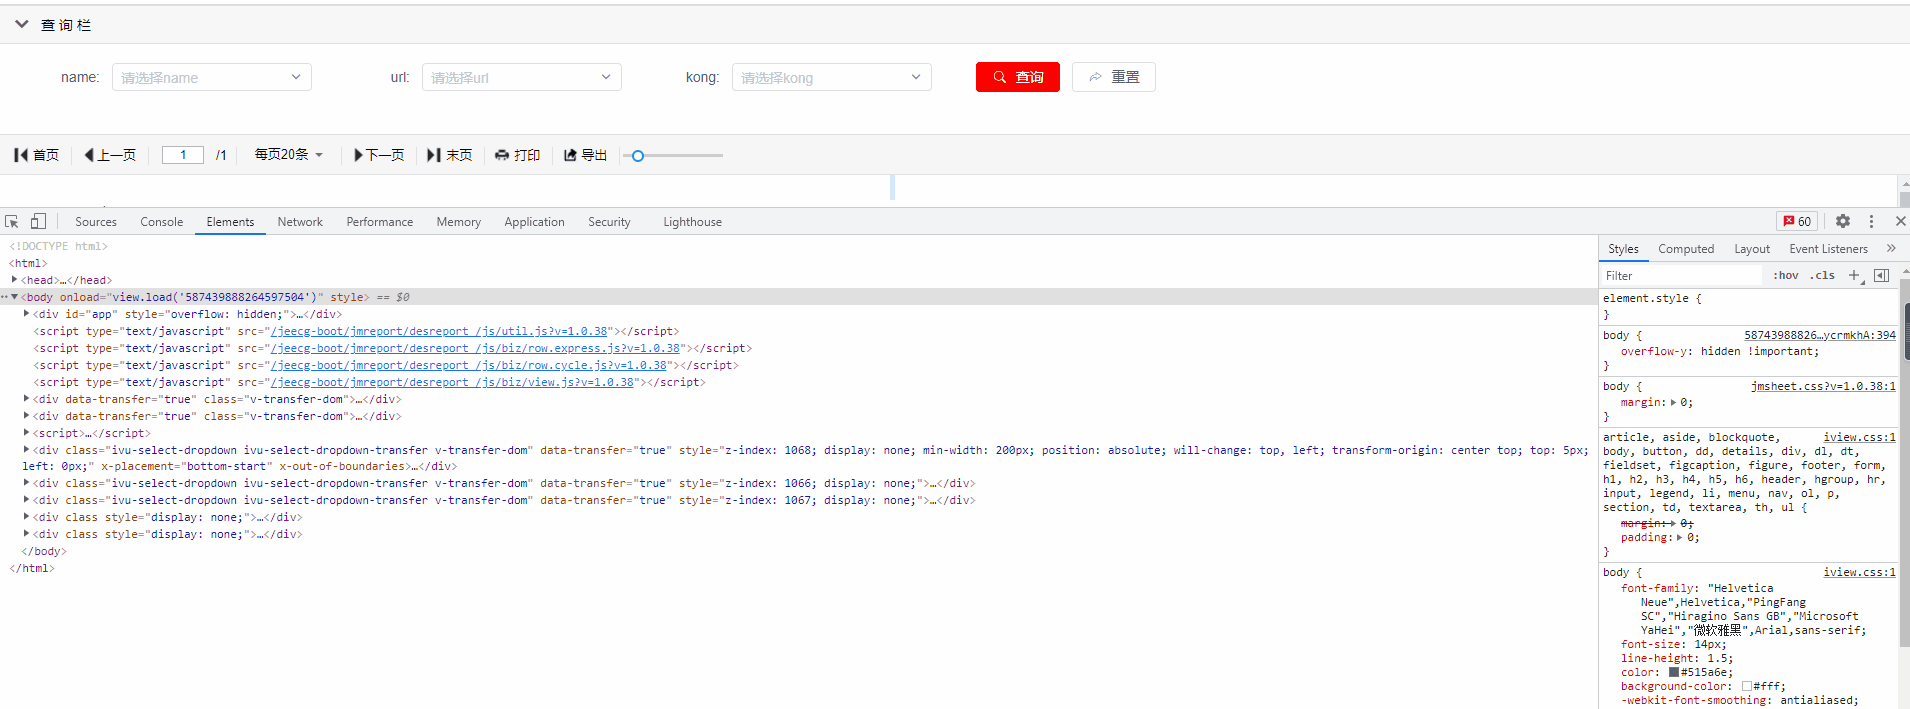Viewport: 1910px width, 709px height.
Task: Expand the margin shorthand triangle in body rule
Action: point(1673,402)
